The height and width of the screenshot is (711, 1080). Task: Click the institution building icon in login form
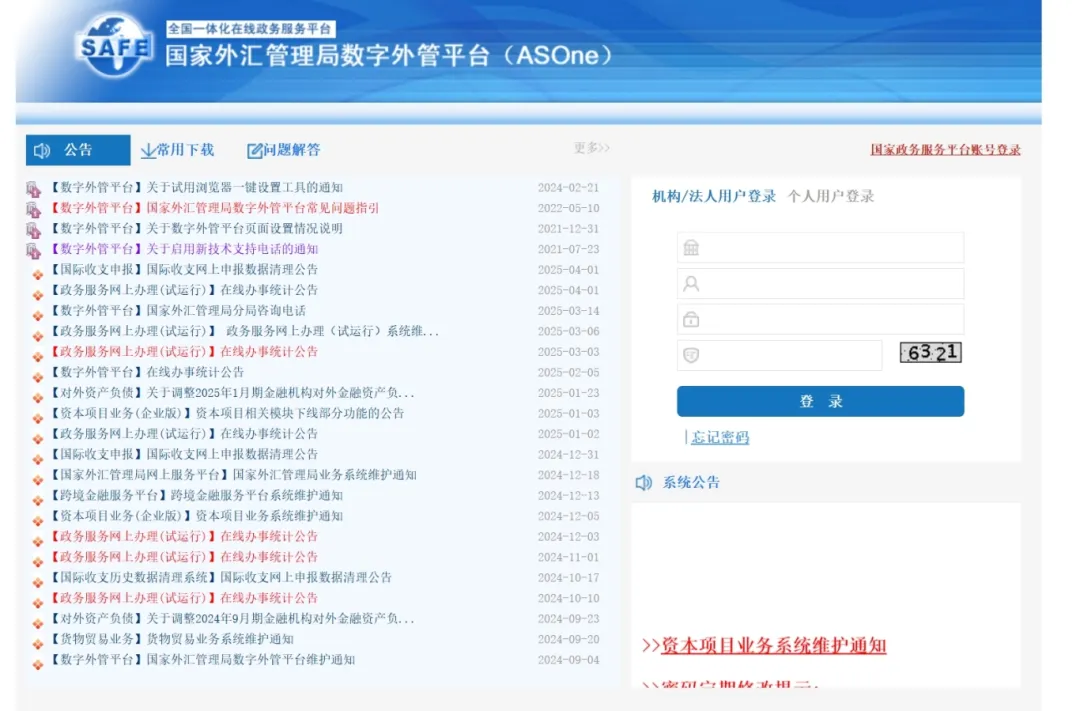click(x=691, y=248)
